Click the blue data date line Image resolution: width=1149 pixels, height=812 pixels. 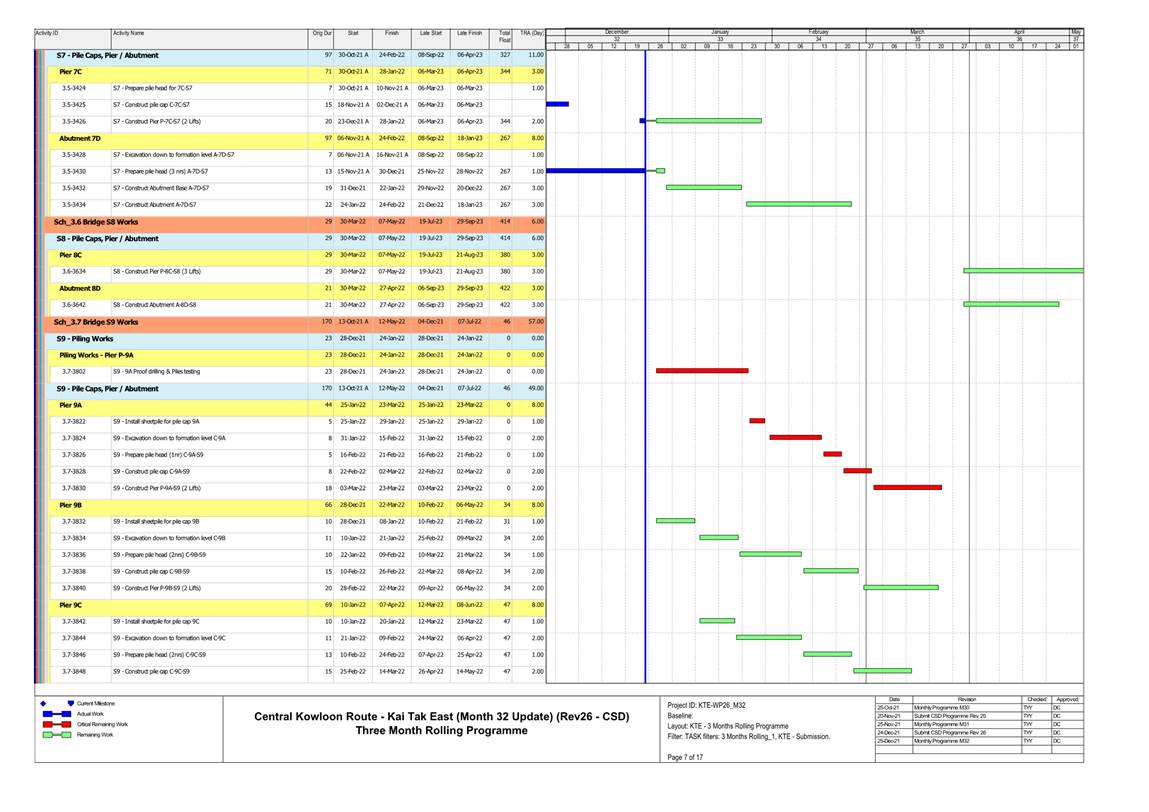(x=645, y=400)
